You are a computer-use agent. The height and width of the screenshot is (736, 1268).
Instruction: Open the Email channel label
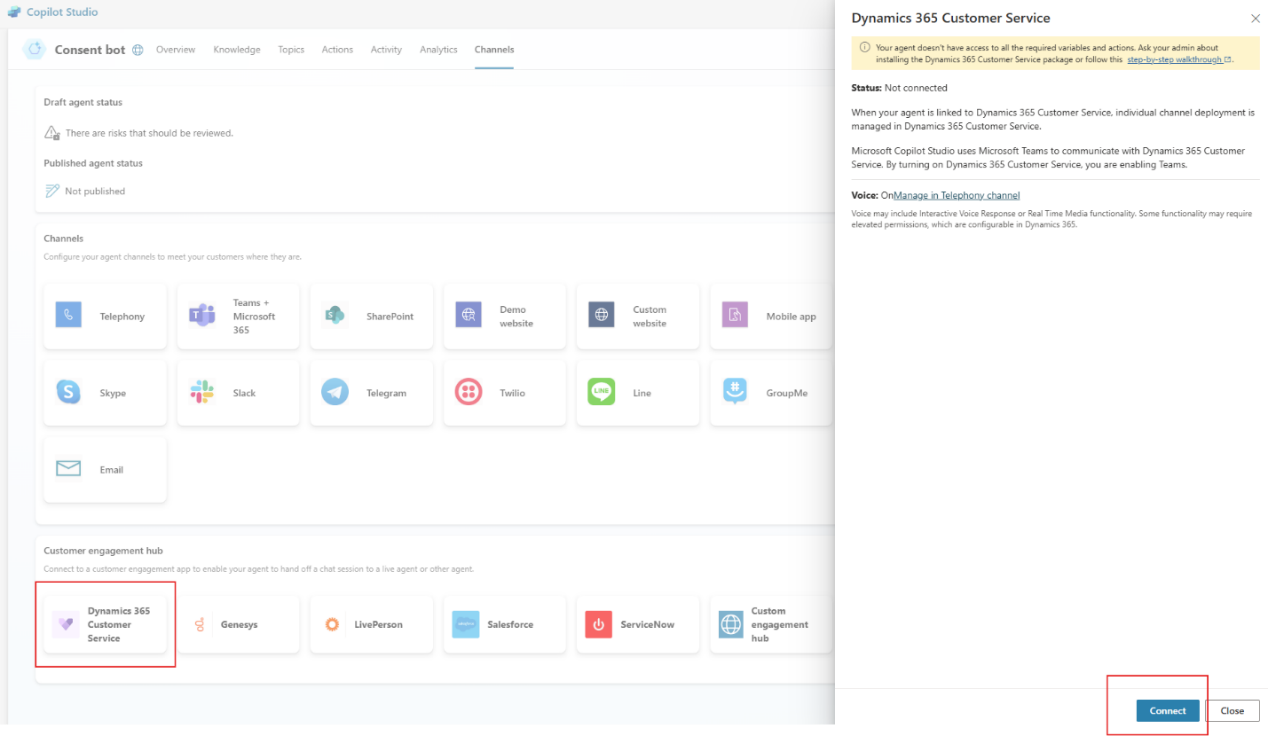pyautogui.click(x=111, y=470)
